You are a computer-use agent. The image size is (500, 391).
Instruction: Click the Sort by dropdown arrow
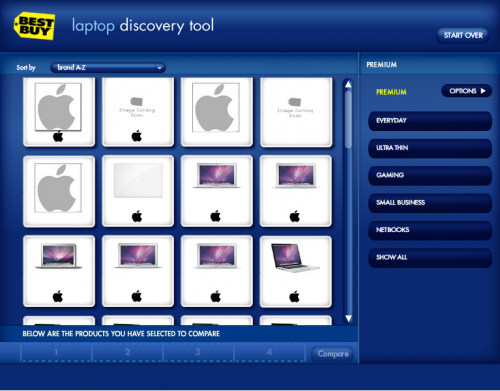tap(160, 68)
